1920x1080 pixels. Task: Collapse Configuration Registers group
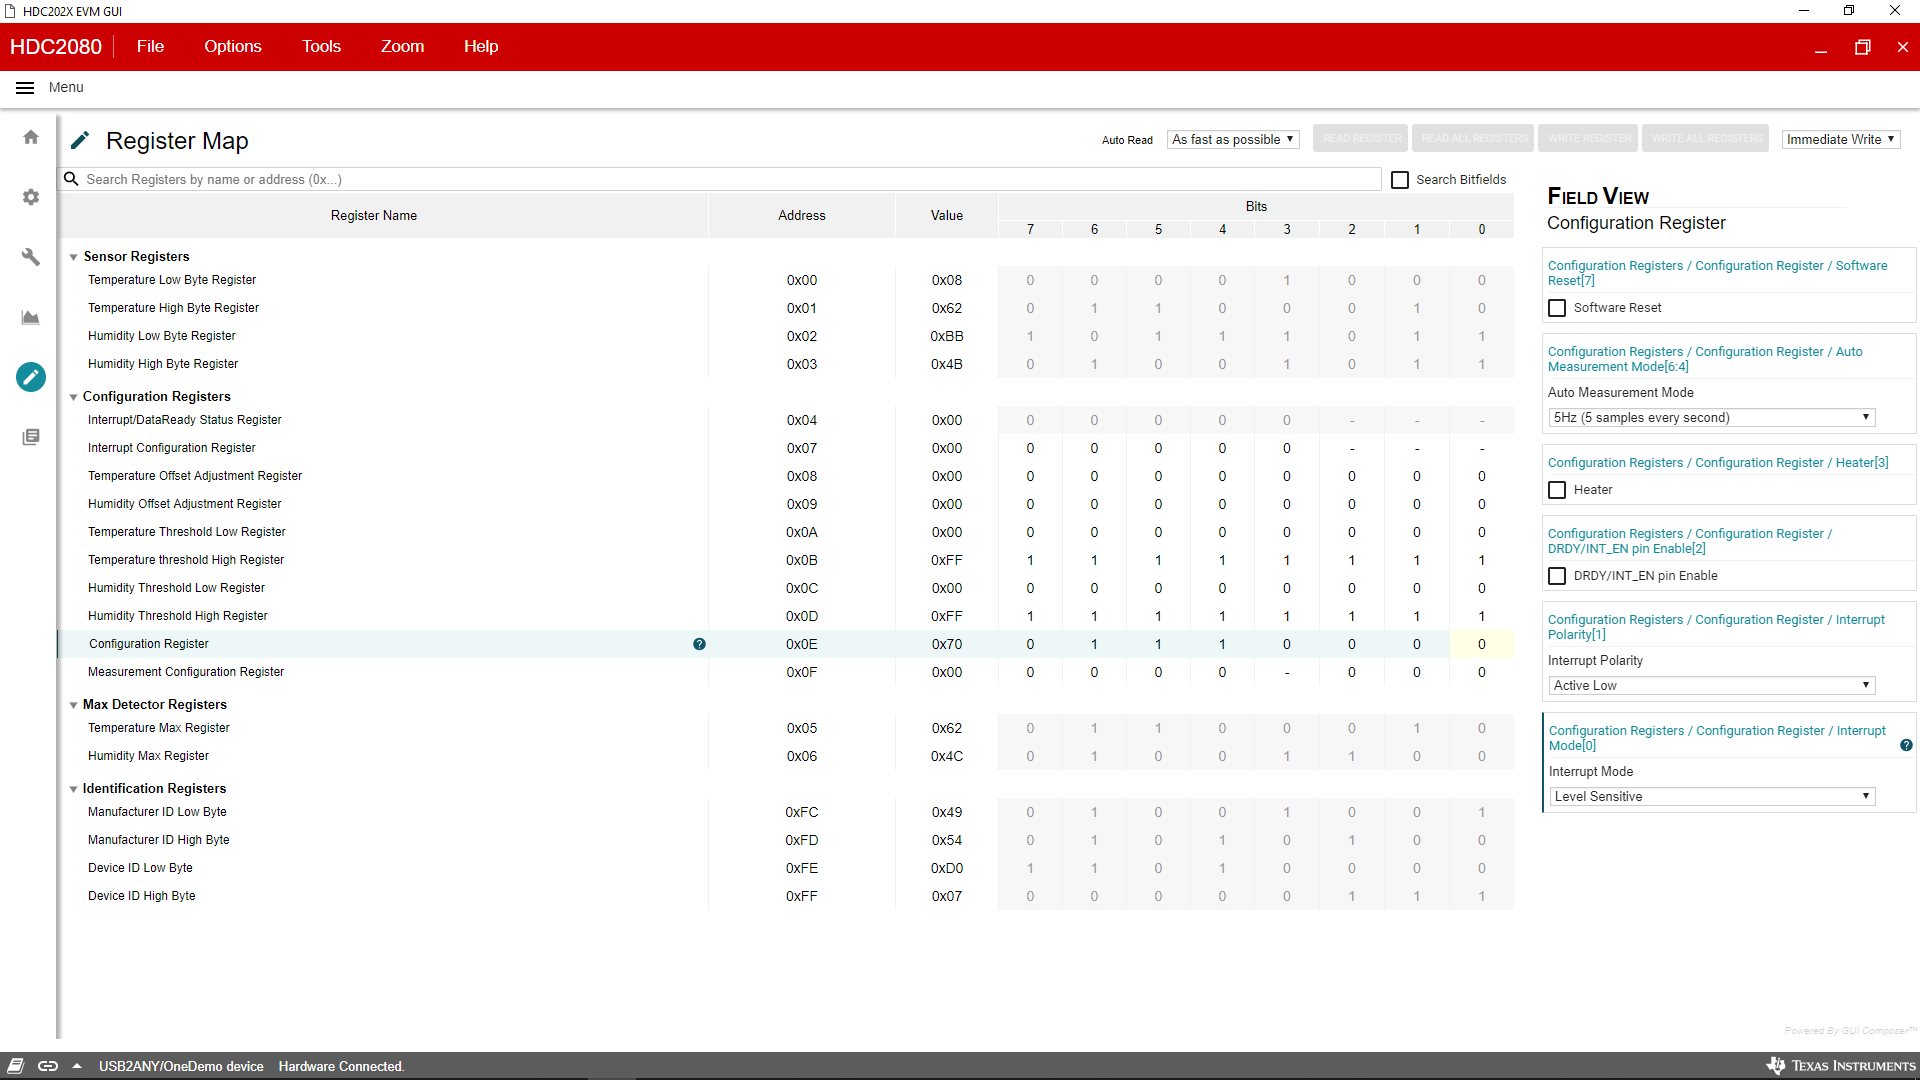tap(73, 397)
